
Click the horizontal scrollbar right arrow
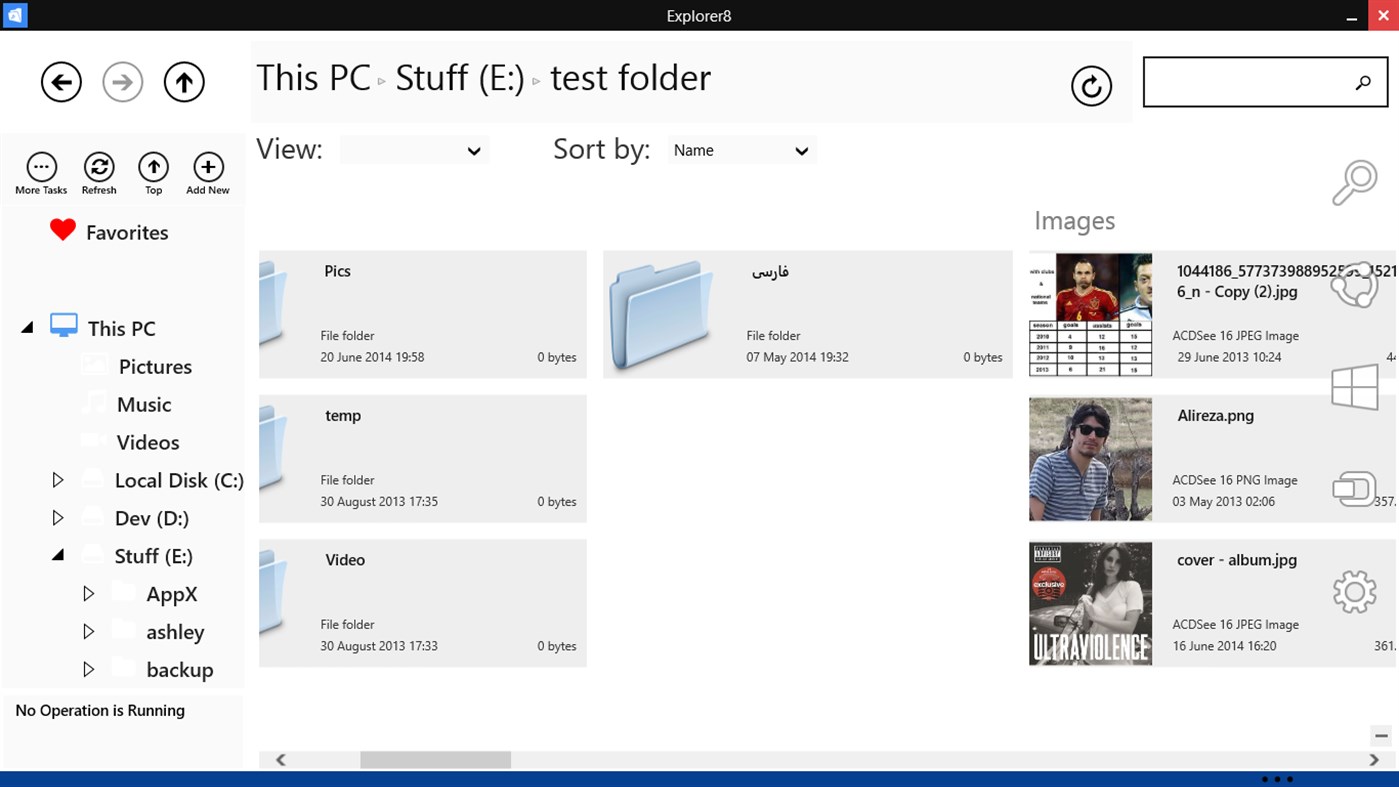click(x=1374, y=760)
